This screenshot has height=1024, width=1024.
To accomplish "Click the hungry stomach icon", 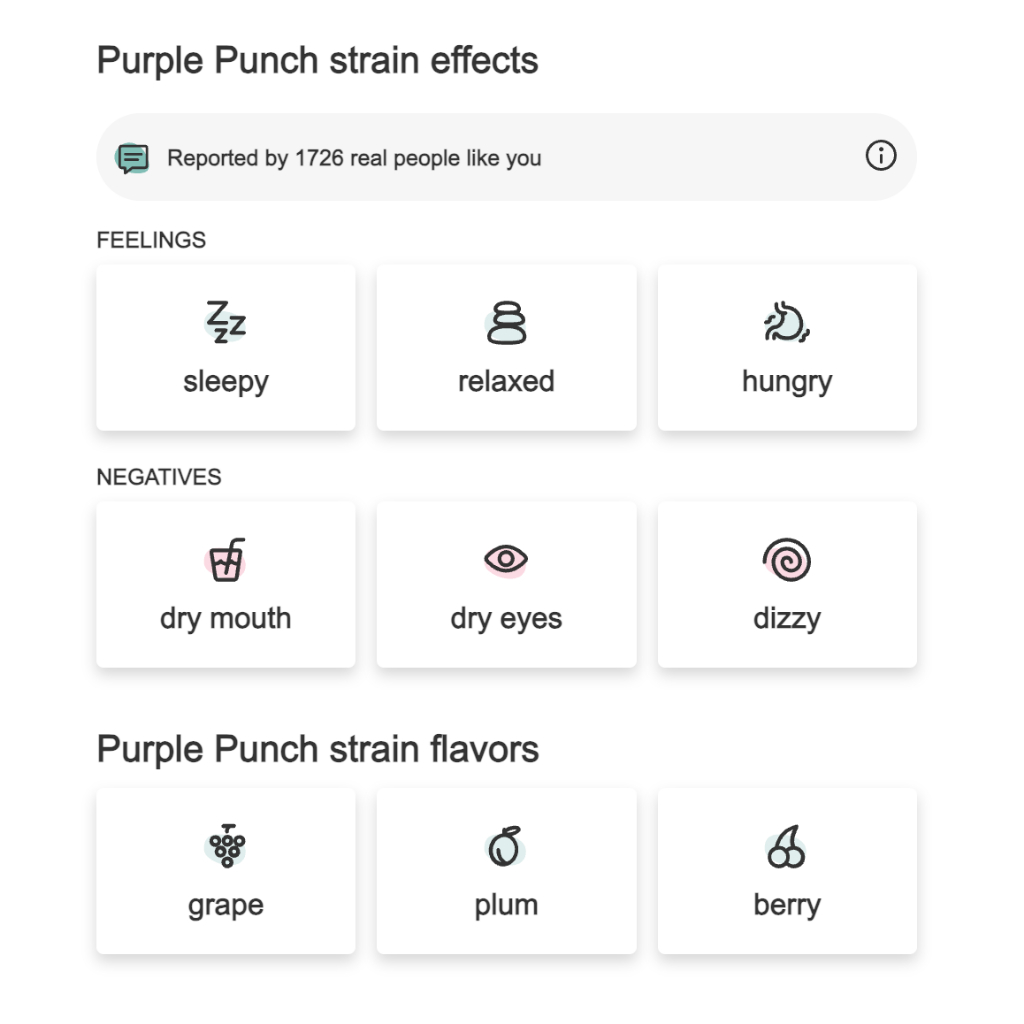I will point(787,322).
